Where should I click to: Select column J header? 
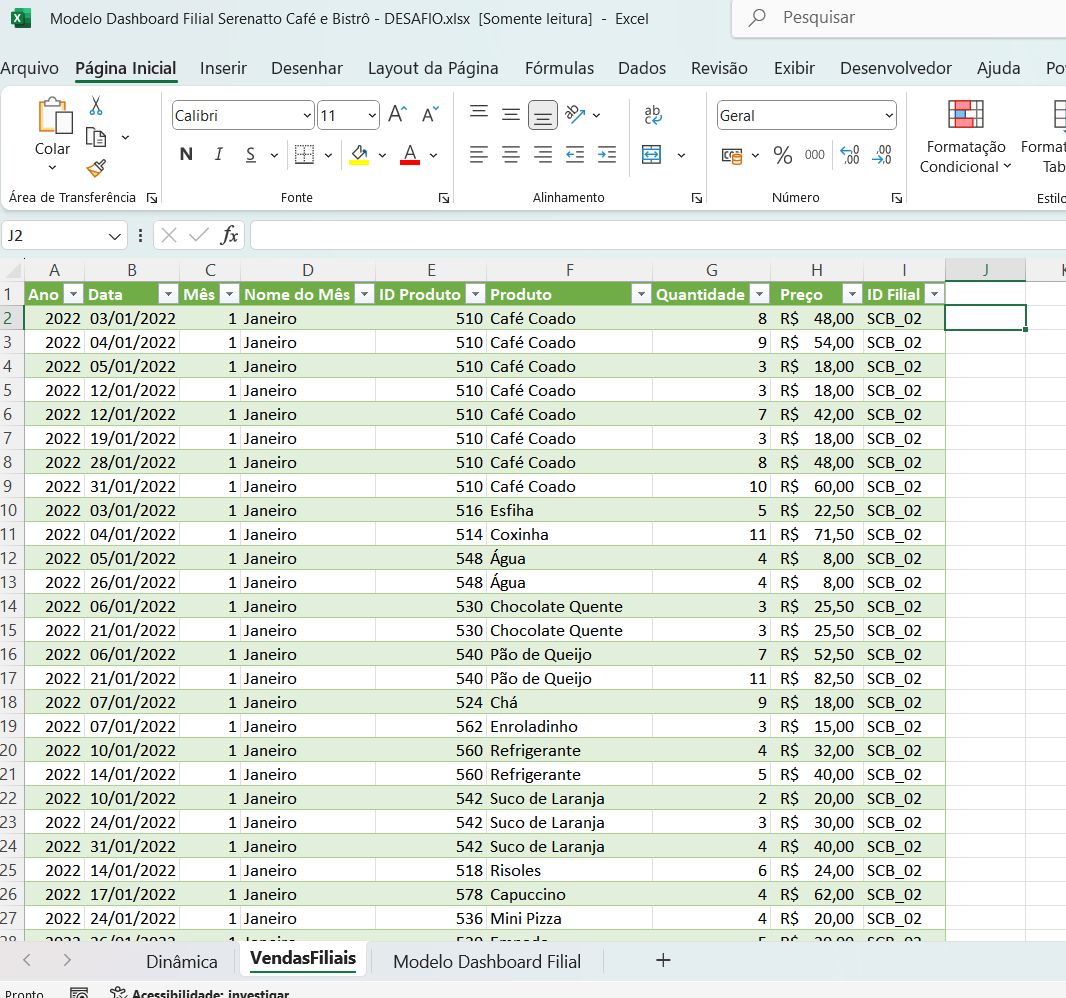pos(985,270)
